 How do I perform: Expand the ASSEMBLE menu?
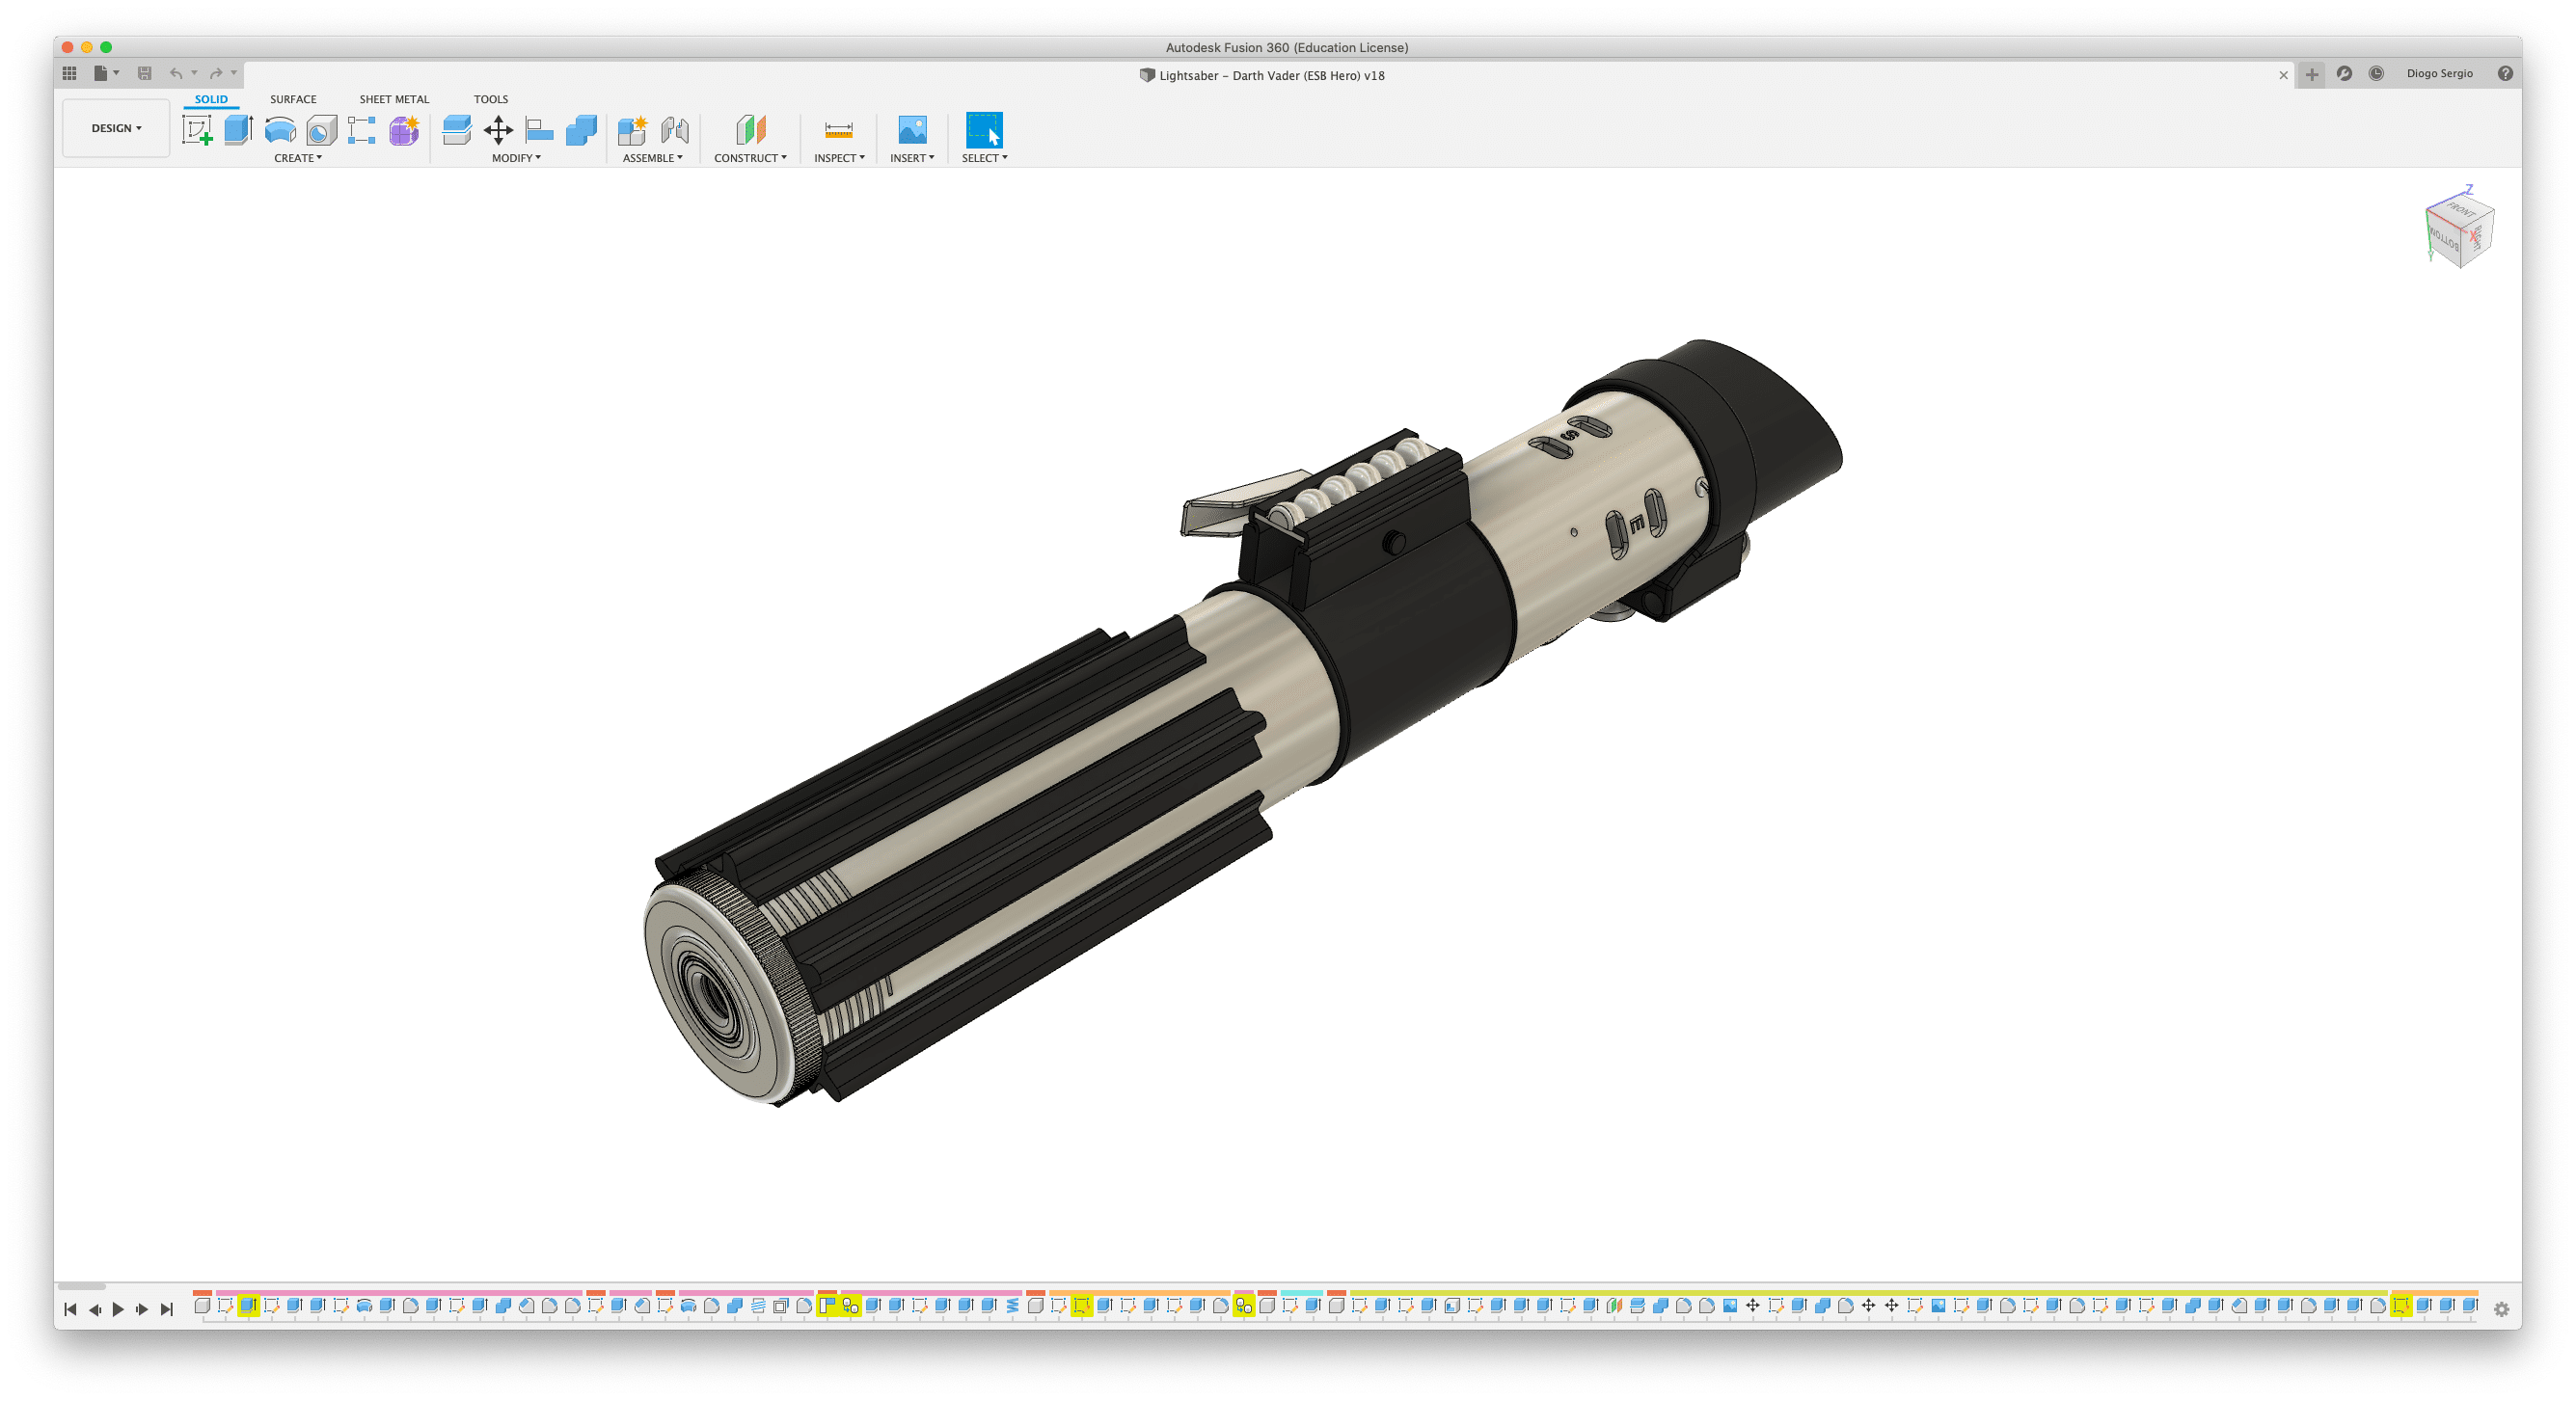(652, 158)
